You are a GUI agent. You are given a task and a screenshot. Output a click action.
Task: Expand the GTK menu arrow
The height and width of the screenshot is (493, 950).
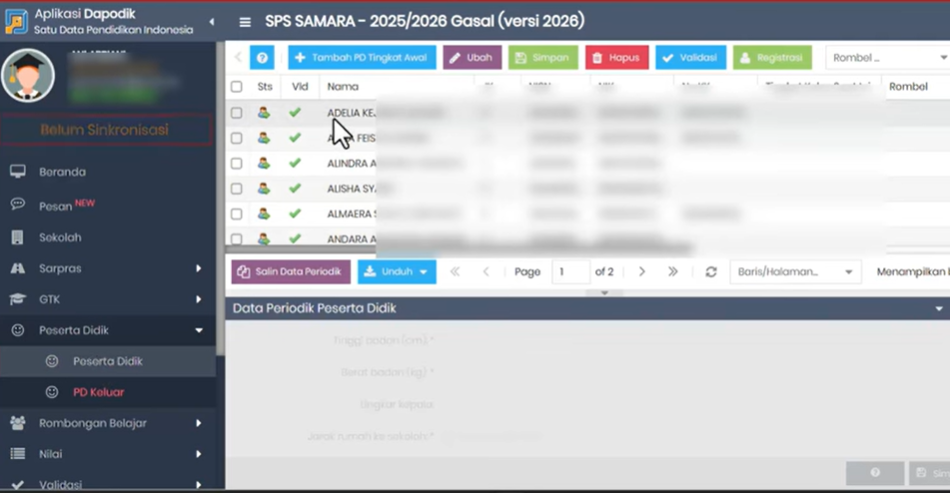click(x=198, y=299)
